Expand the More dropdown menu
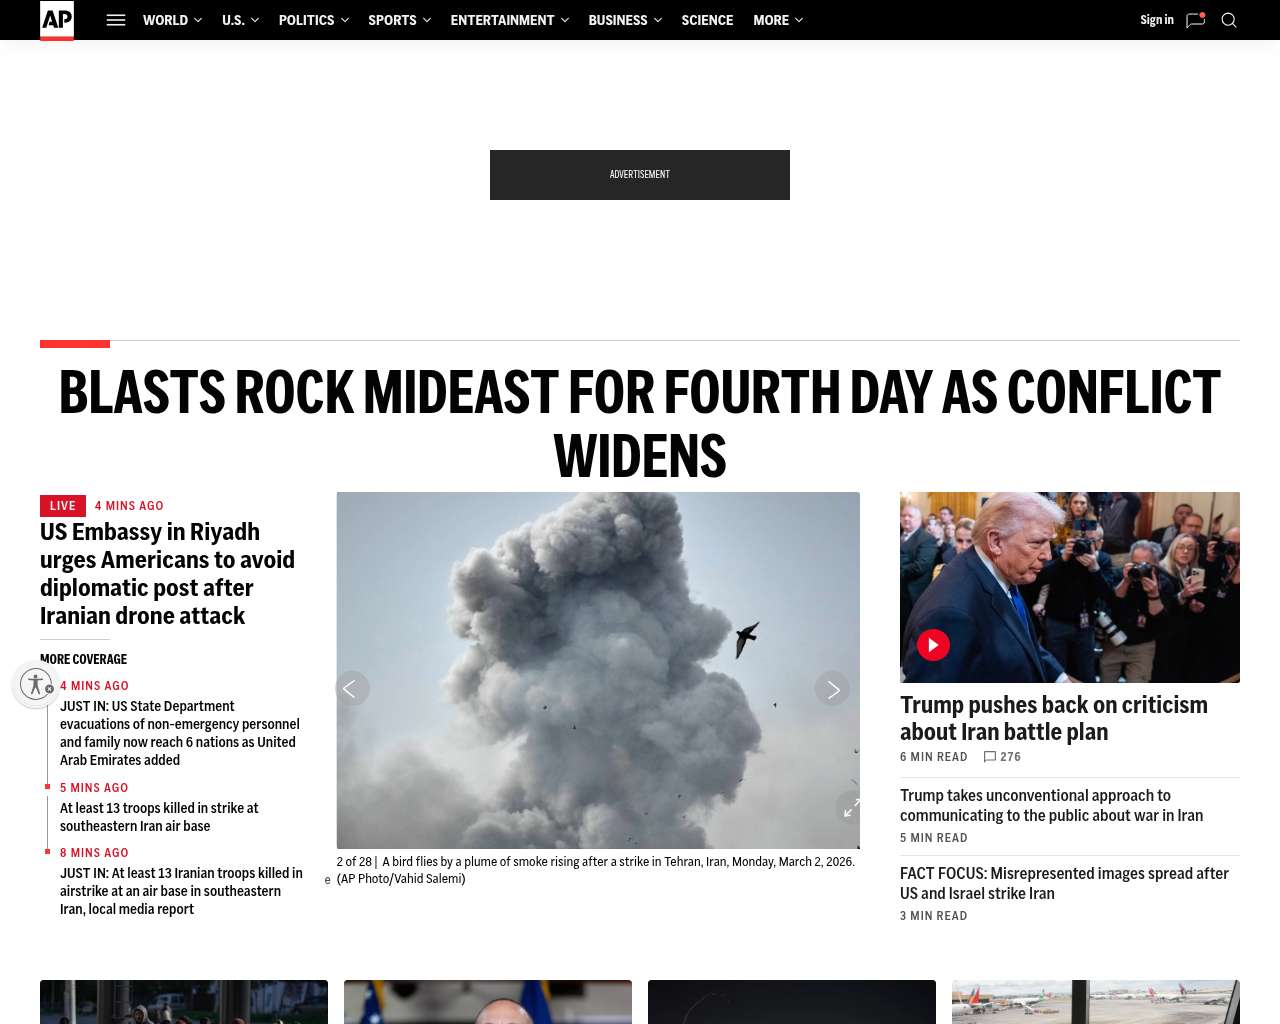The width and height of the screenshot is (1280, 1024). pyautogui.click(x=778, y=20)
